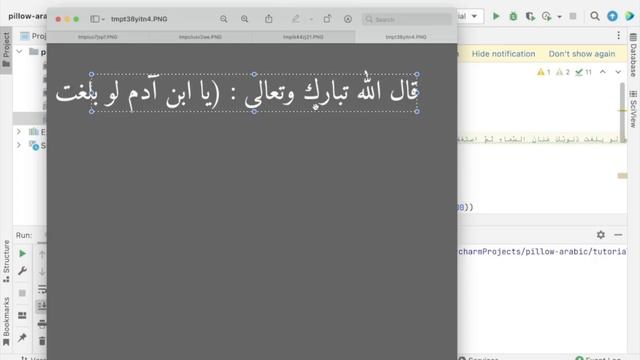
Task: Show the one warning in inspections widget
Action: tap(544, 72)
